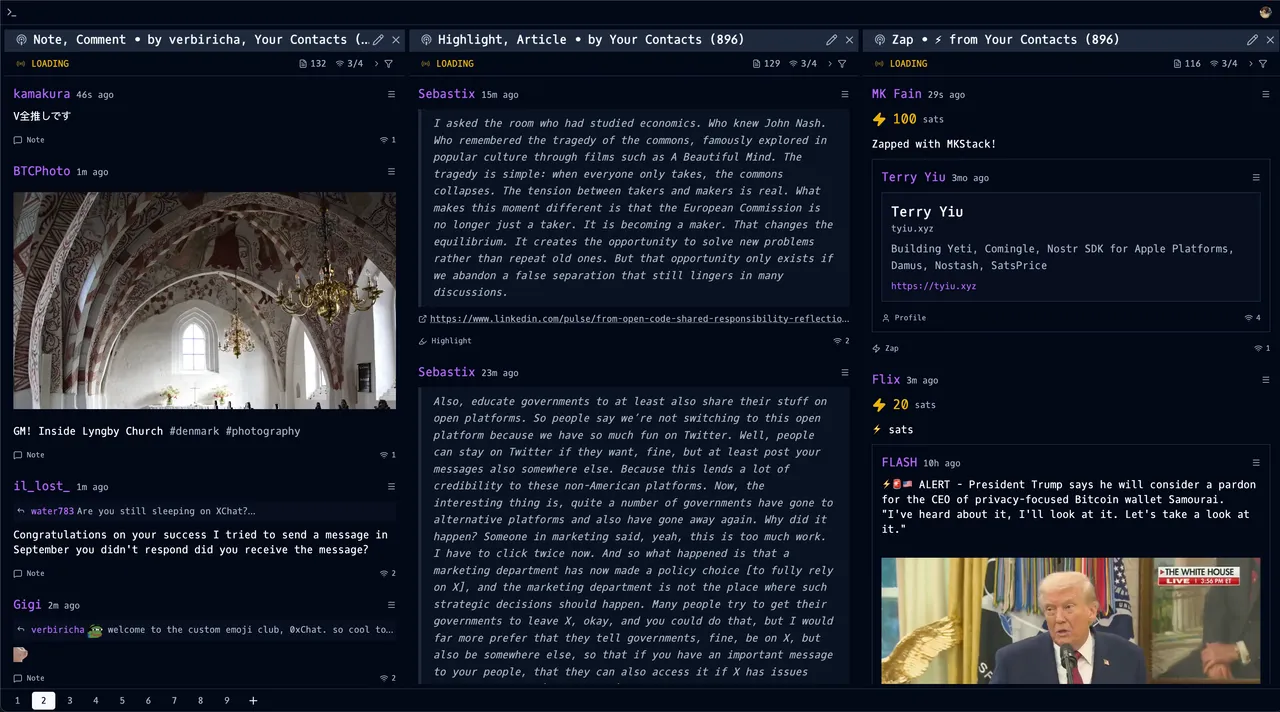Expand the chevron in the Note column toolbar

pyautogui.click(x=376, y=64)
